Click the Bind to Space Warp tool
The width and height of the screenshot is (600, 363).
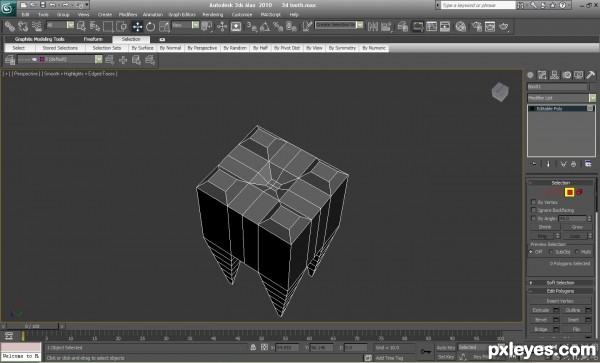[x=37, y=26]
